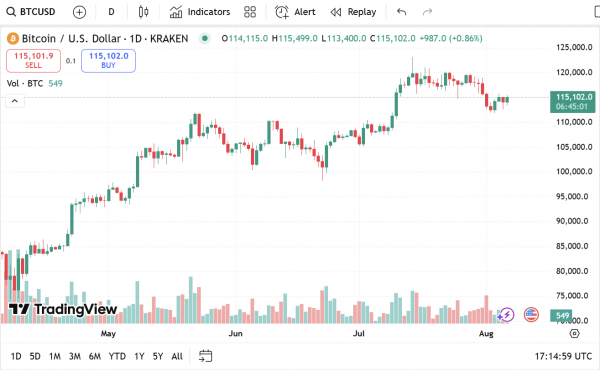This screenshot has height=370, width=600.
Task: Open the candlestick chart style menu
Action: click(x=143, y=12)
